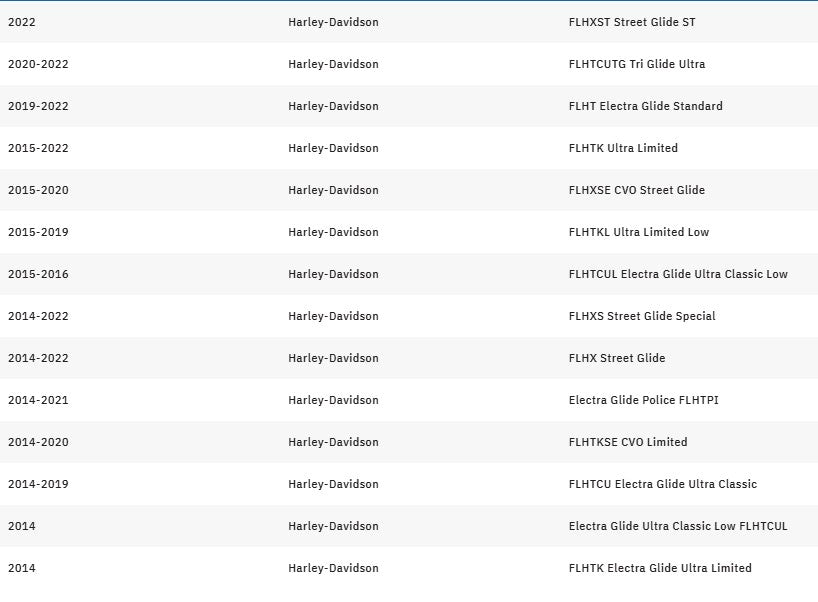Click the 2020-2022 year range cell
The image size is (818, 602).
pos(38,64)
